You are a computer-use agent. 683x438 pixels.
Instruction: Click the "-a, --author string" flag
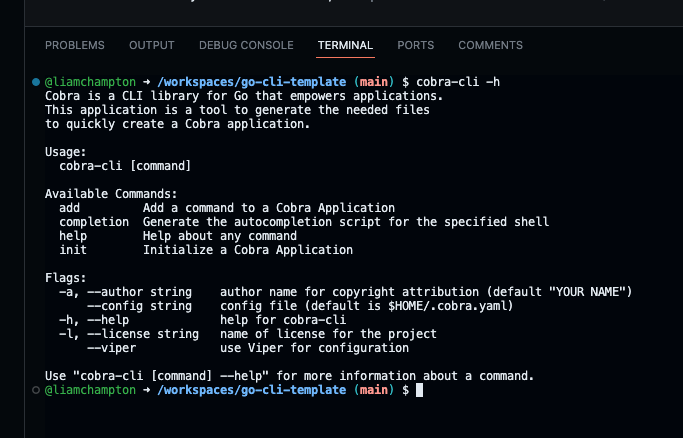click(x=125, y=292)
